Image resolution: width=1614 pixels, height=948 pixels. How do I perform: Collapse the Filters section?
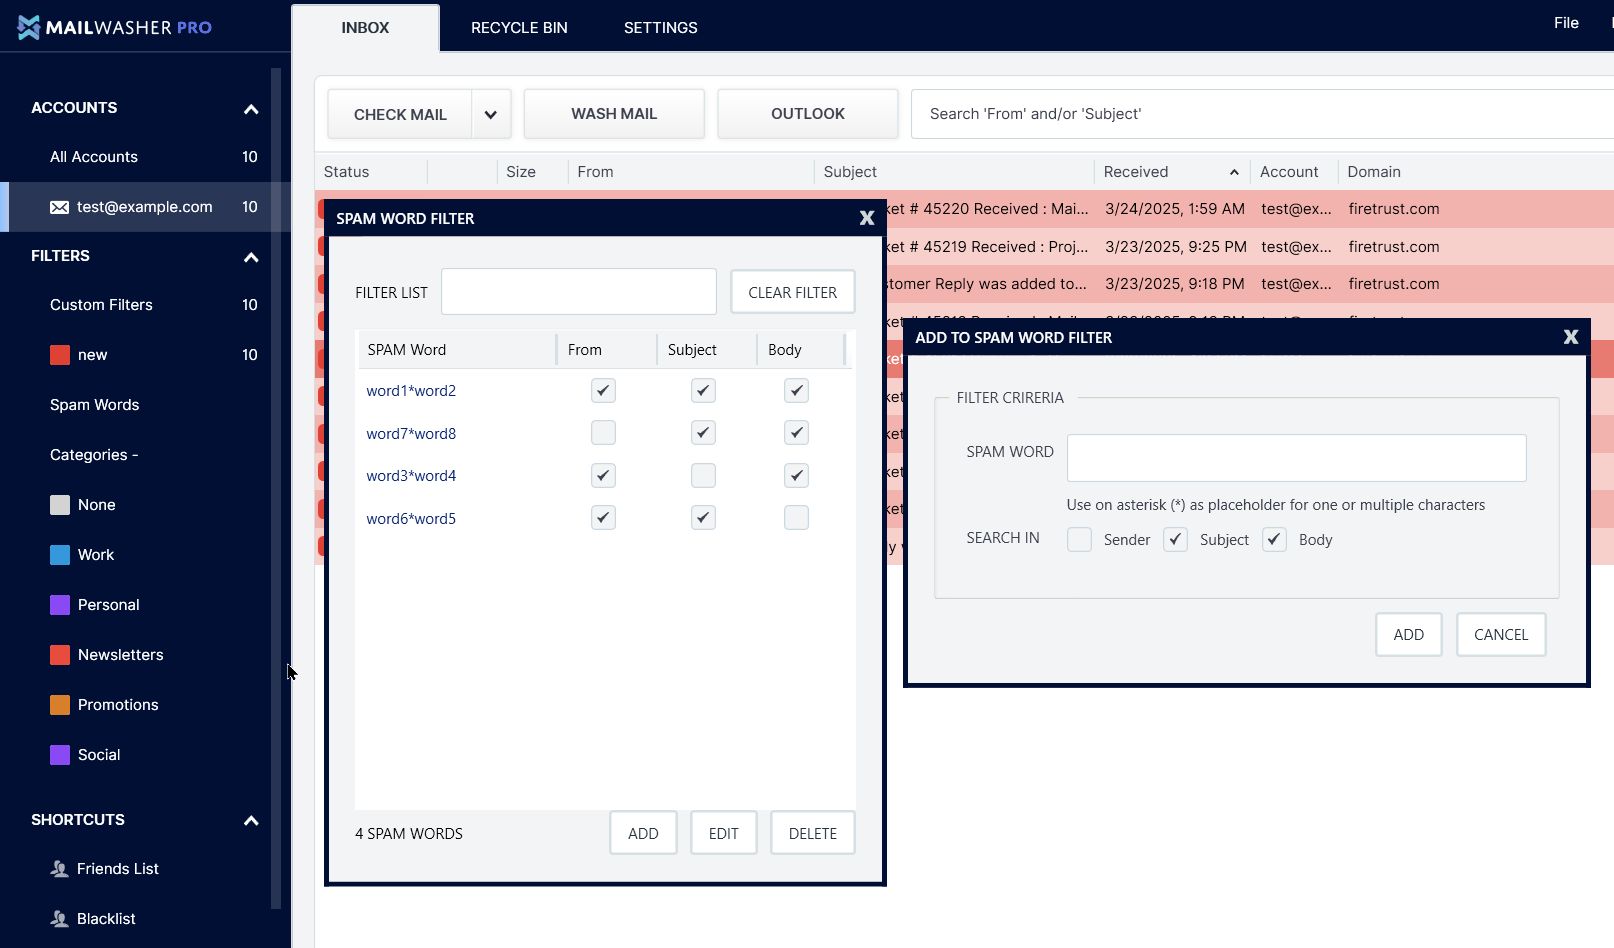(x=251, y=257)
